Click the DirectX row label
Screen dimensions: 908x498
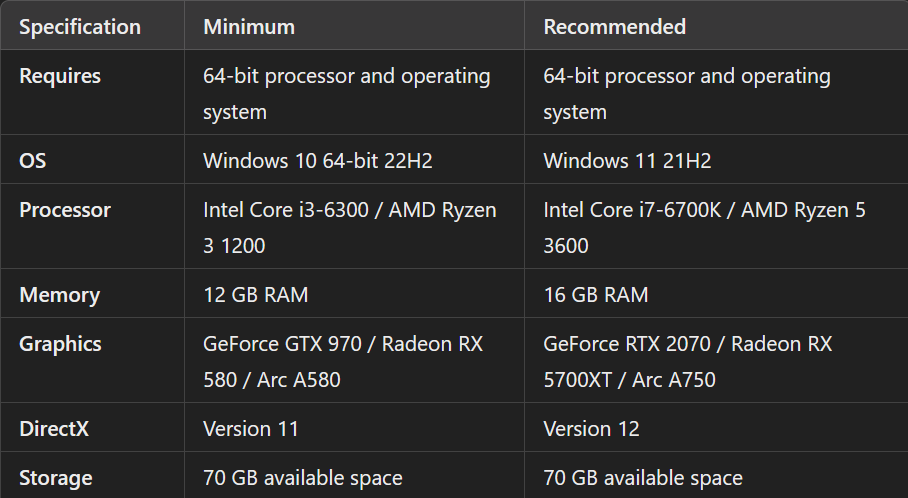[x=54, y=429]
